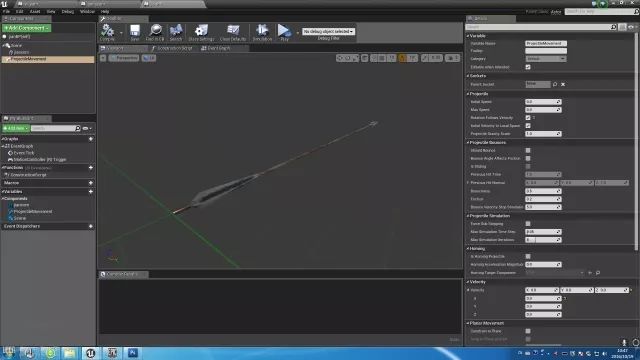Open the Construction Script tab
This screenshot has height=360, width=640.
click(x=172, y=48)
